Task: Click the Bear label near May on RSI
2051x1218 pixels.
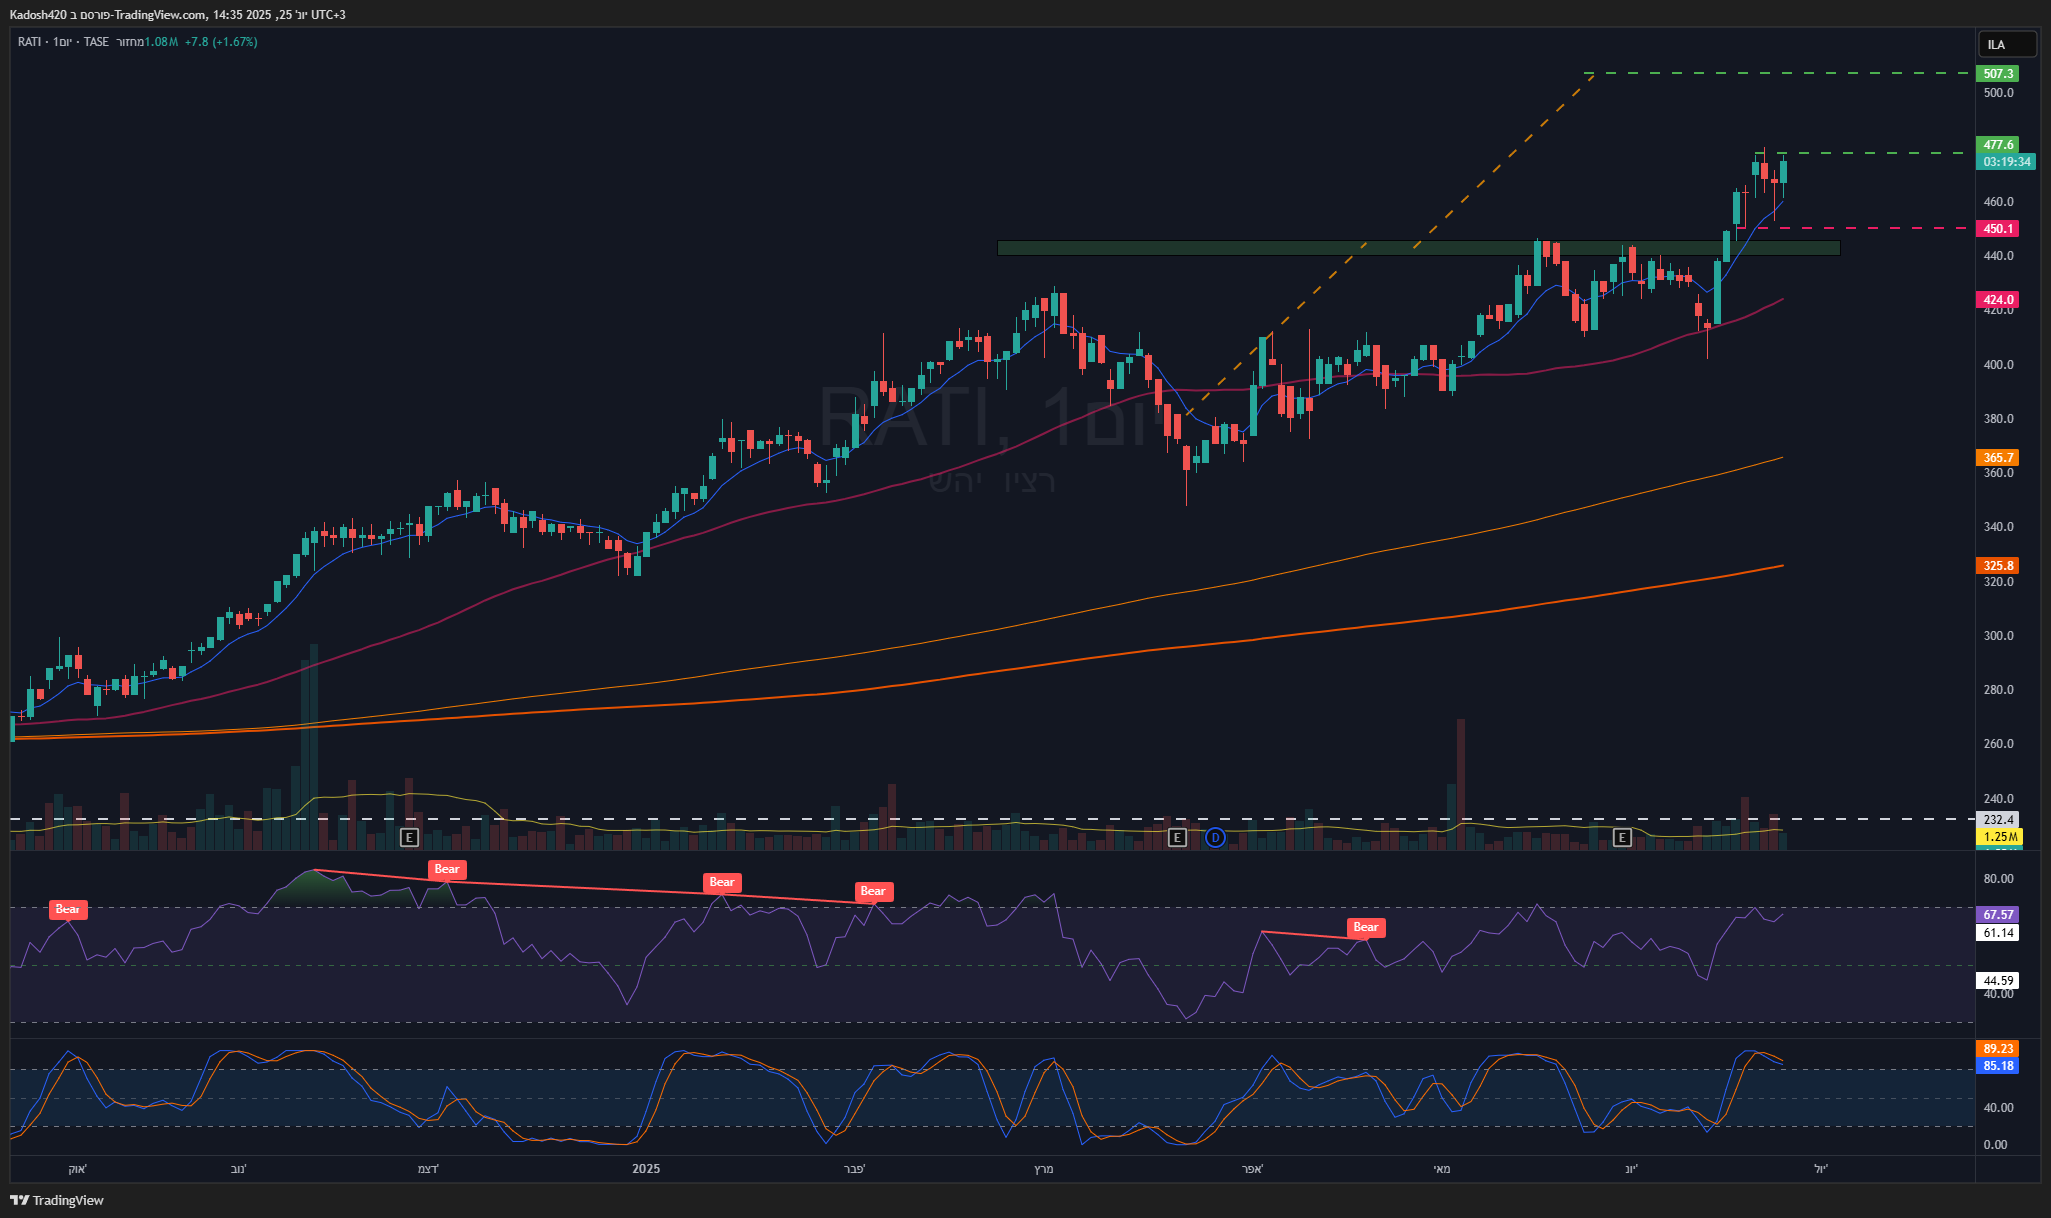Action: [1365, 927]
